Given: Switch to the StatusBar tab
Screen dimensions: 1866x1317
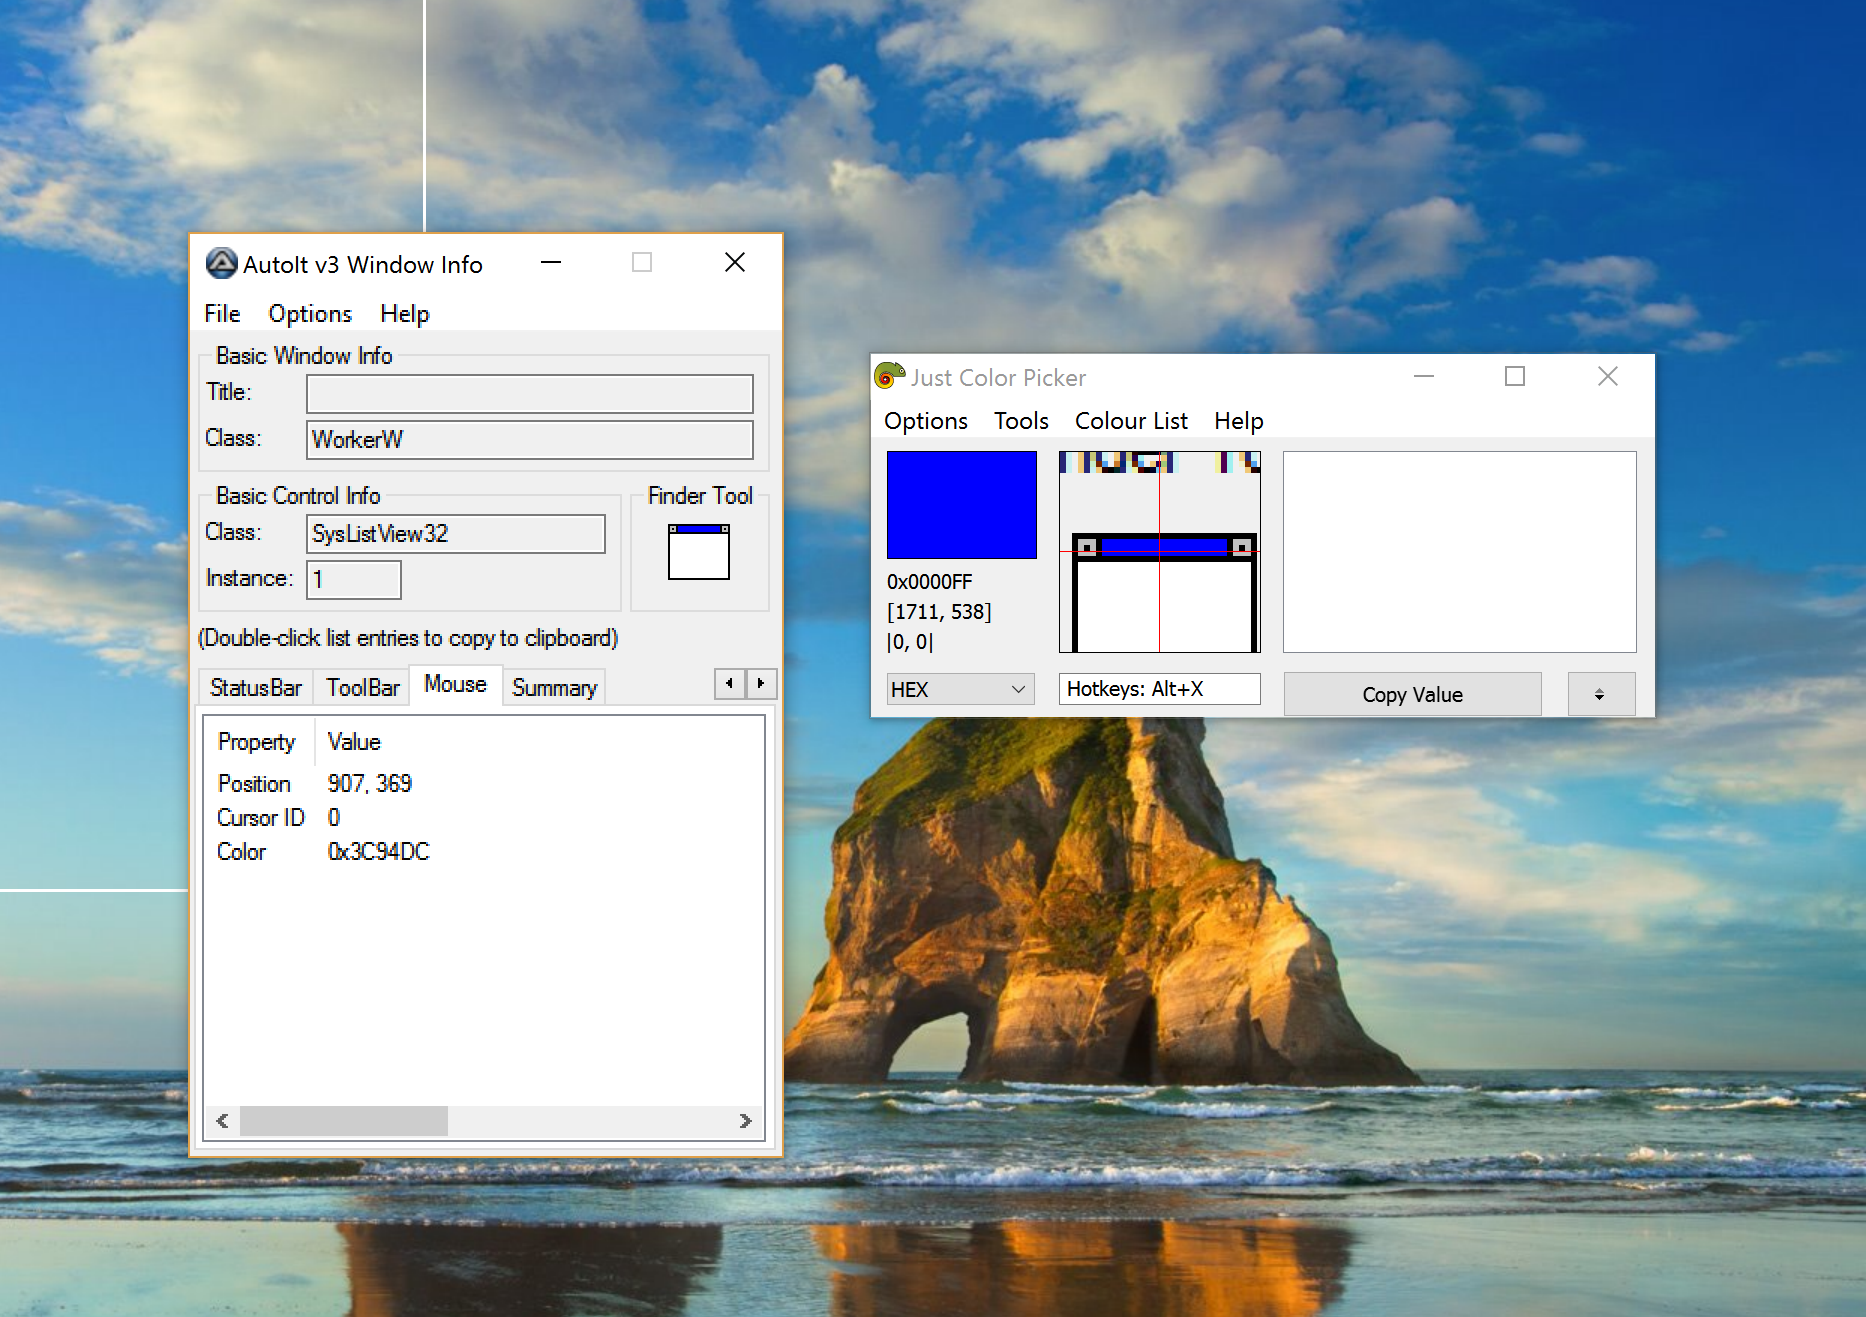Looking at the screenshot, I should (x=256, y=688).
